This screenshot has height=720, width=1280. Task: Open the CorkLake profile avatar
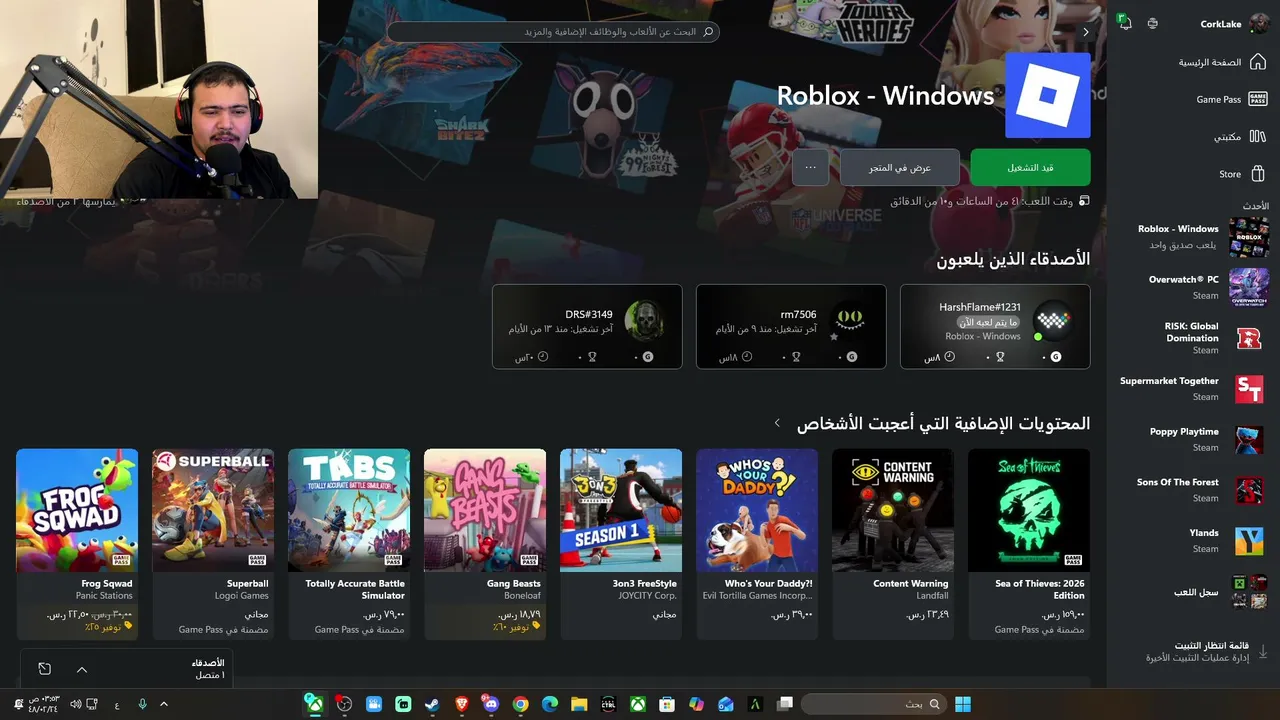pos(1259,24)
